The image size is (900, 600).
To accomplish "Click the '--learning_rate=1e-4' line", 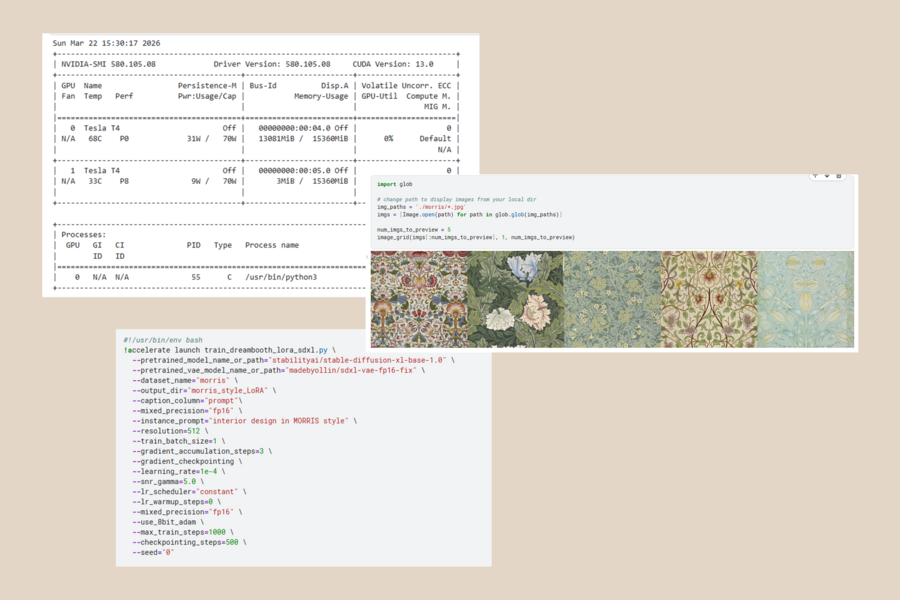I will point(179,471).
